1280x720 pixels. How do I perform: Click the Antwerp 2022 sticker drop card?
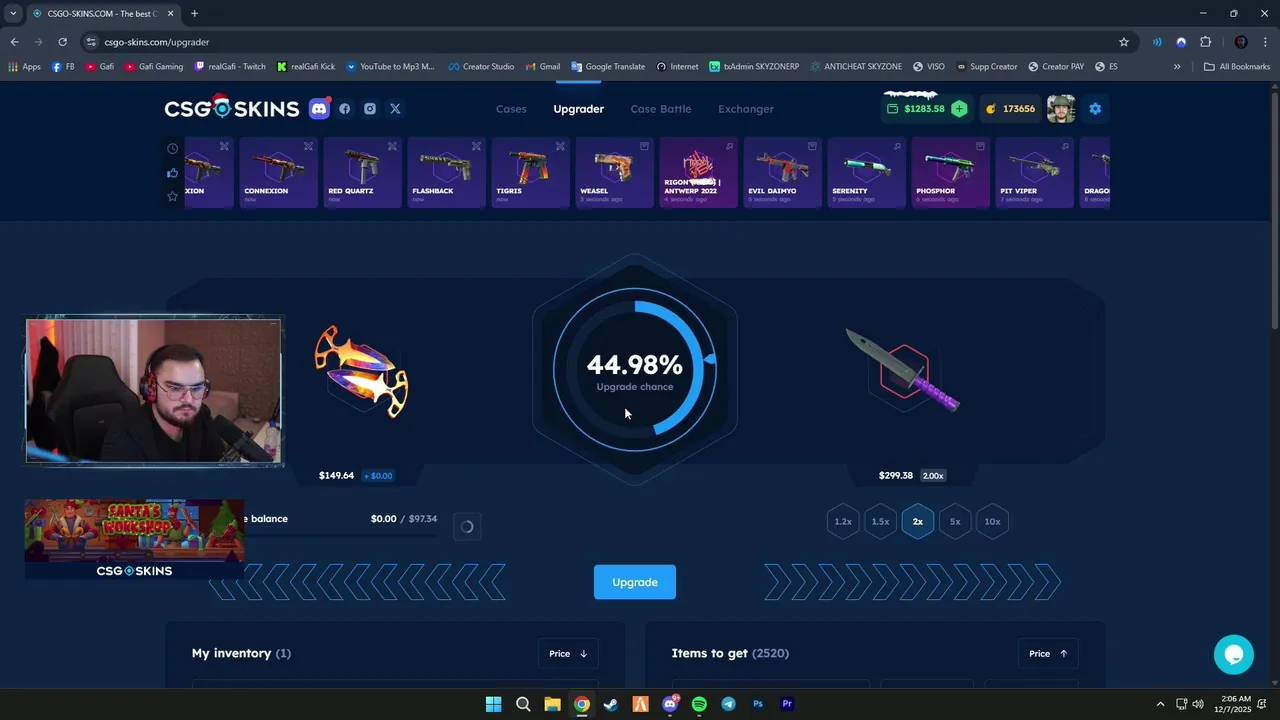698,172
